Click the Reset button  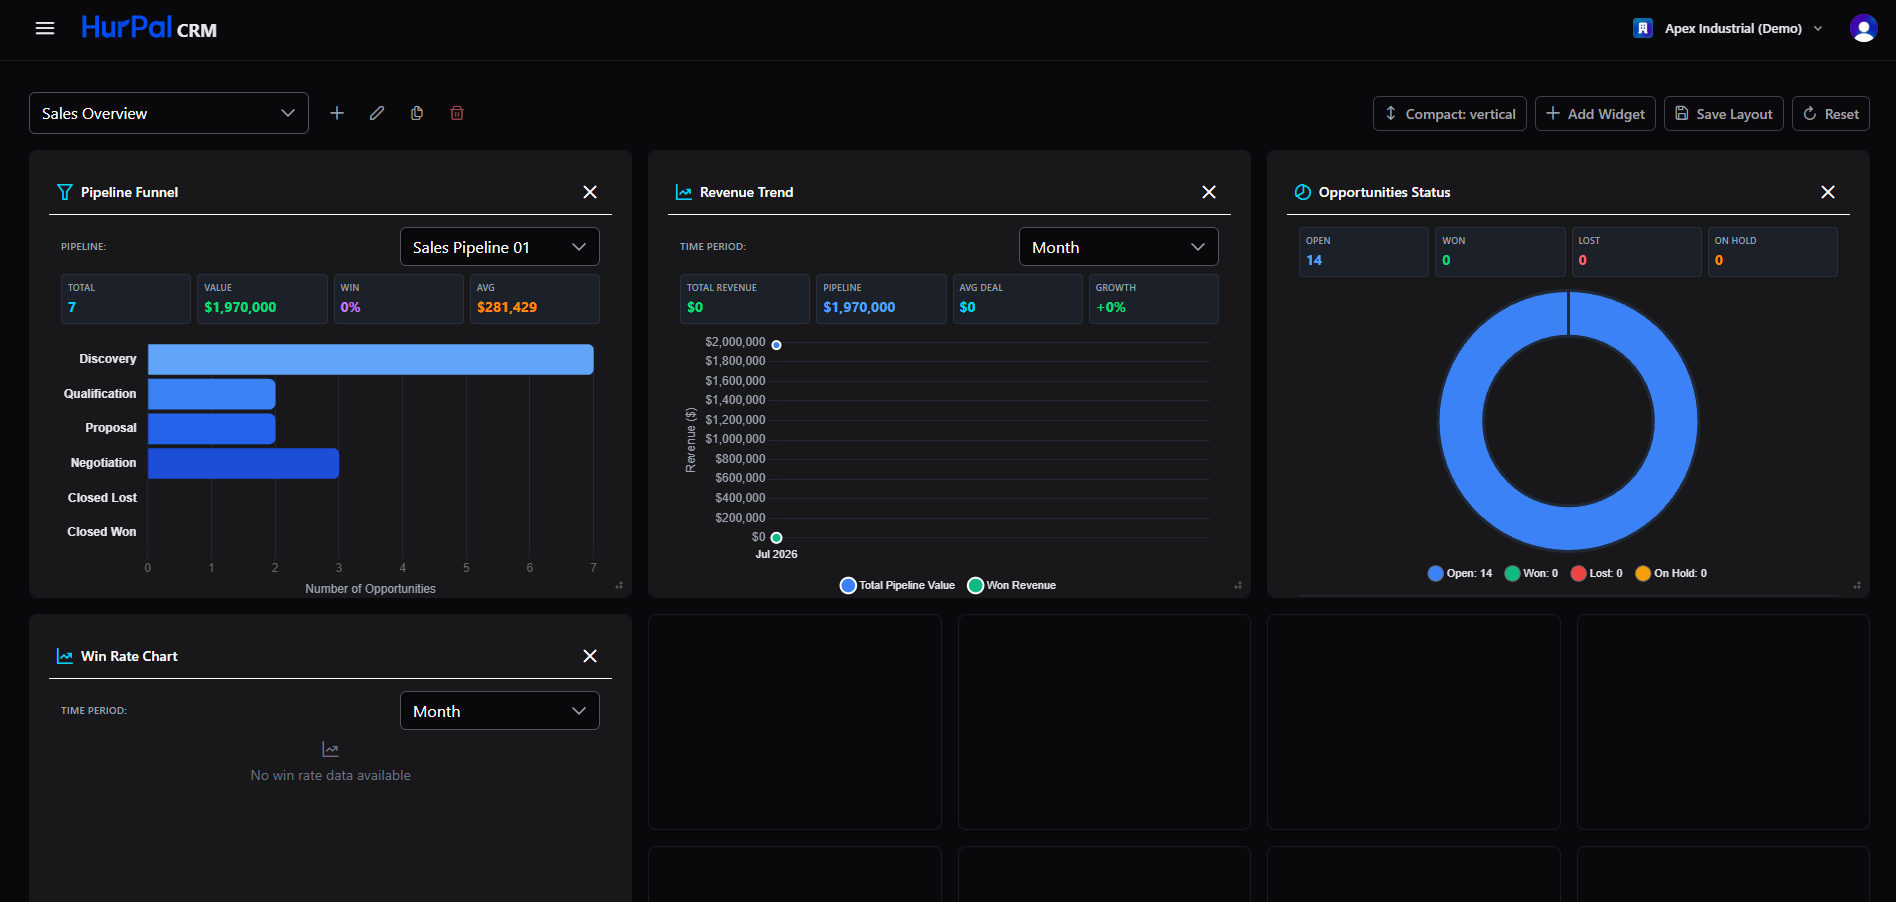click(x=1831, y=114)
